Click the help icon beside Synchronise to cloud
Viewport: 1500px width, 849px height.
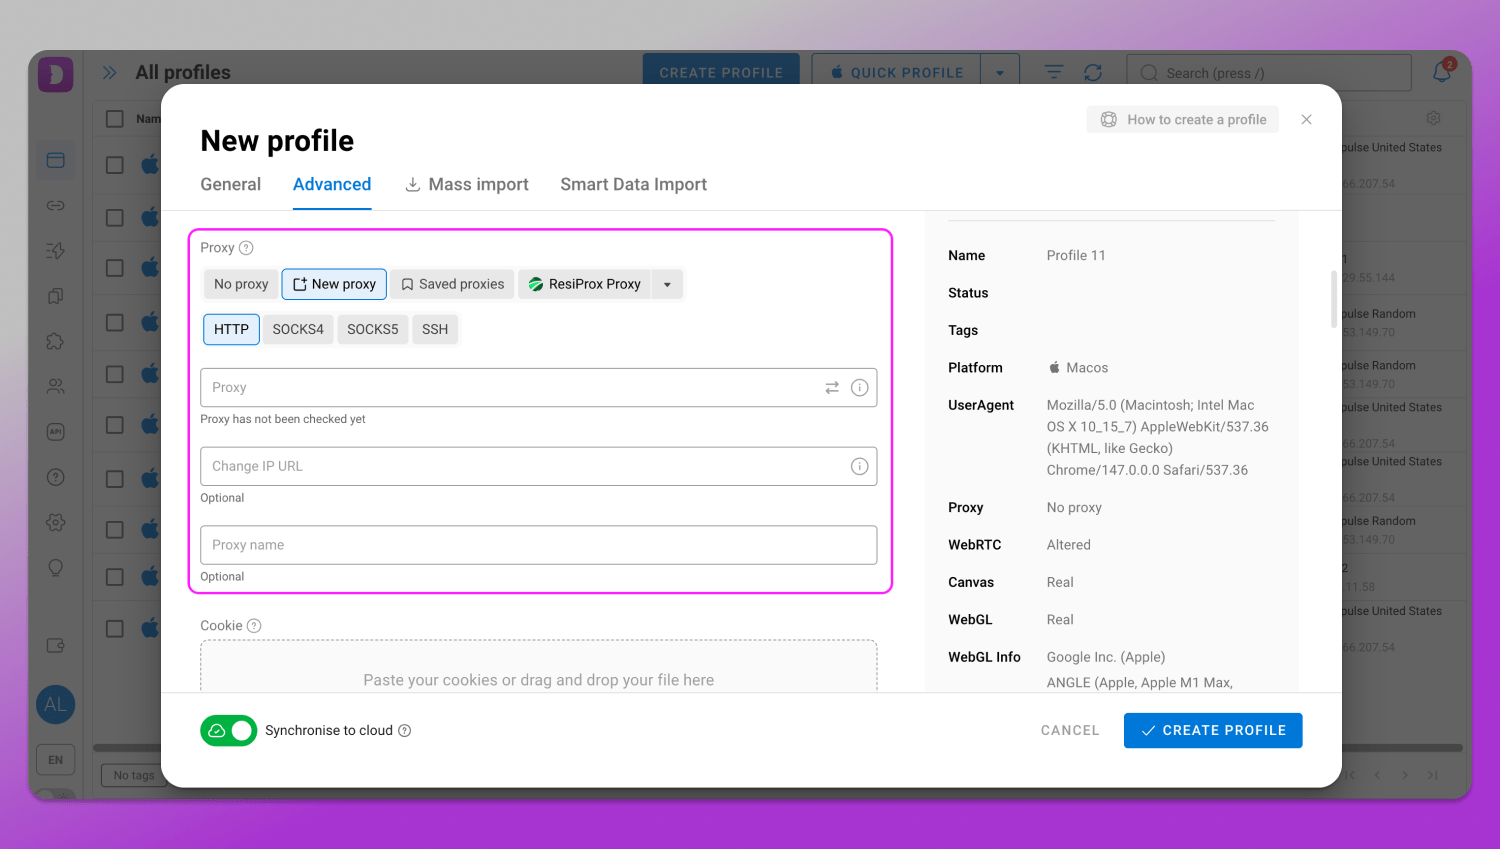click(x=405, y=731)
